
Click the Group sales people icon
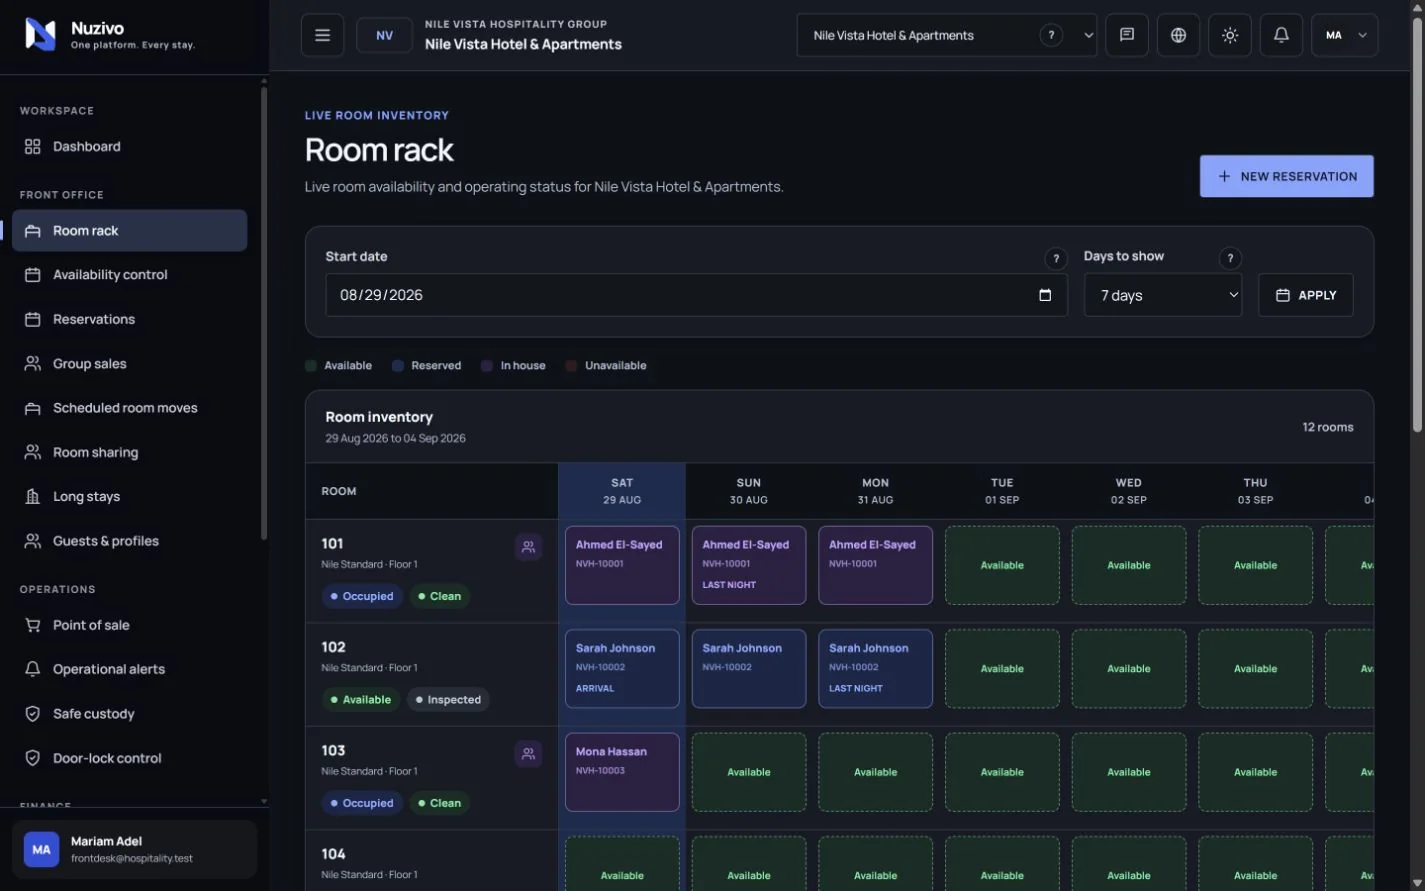pos(32,363)
